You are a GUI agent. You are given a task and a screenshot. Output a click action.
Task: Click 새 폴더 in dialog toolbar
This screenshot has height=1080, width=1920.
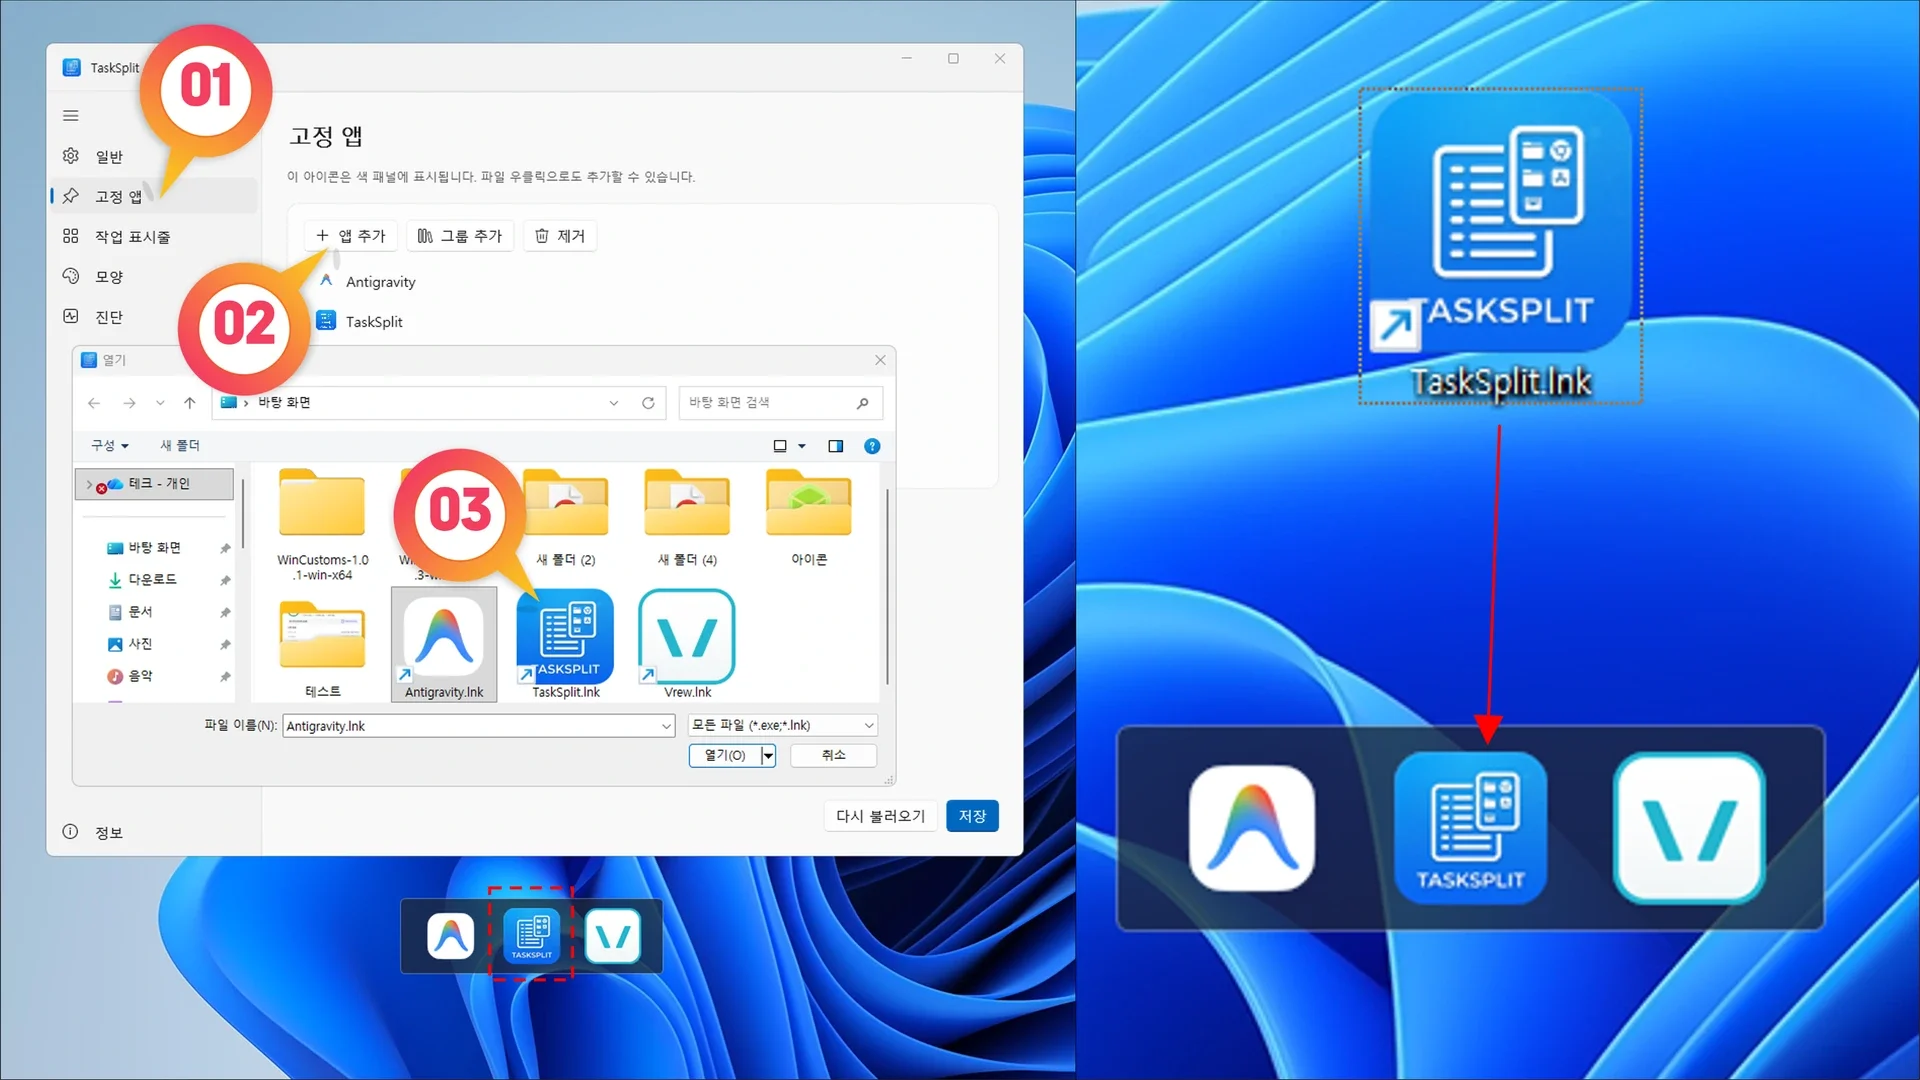[180, 445]
